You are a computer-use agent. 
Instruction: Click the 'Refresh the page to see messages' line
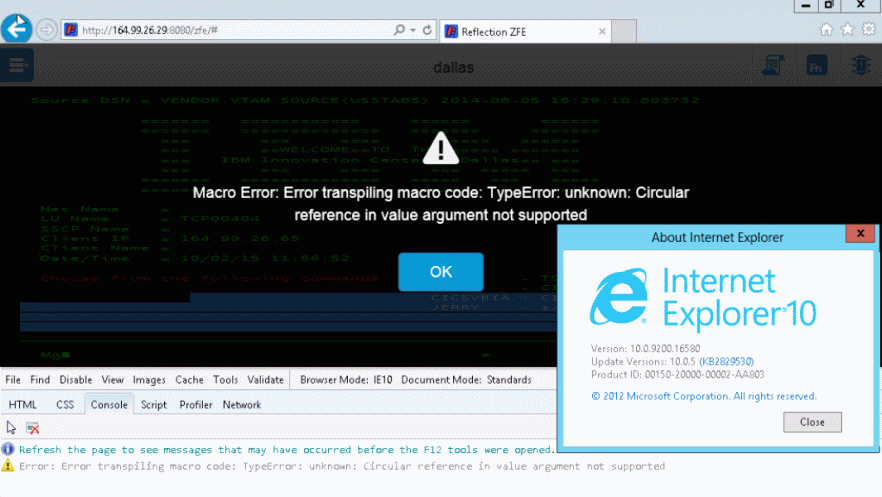tap(286, 450)
